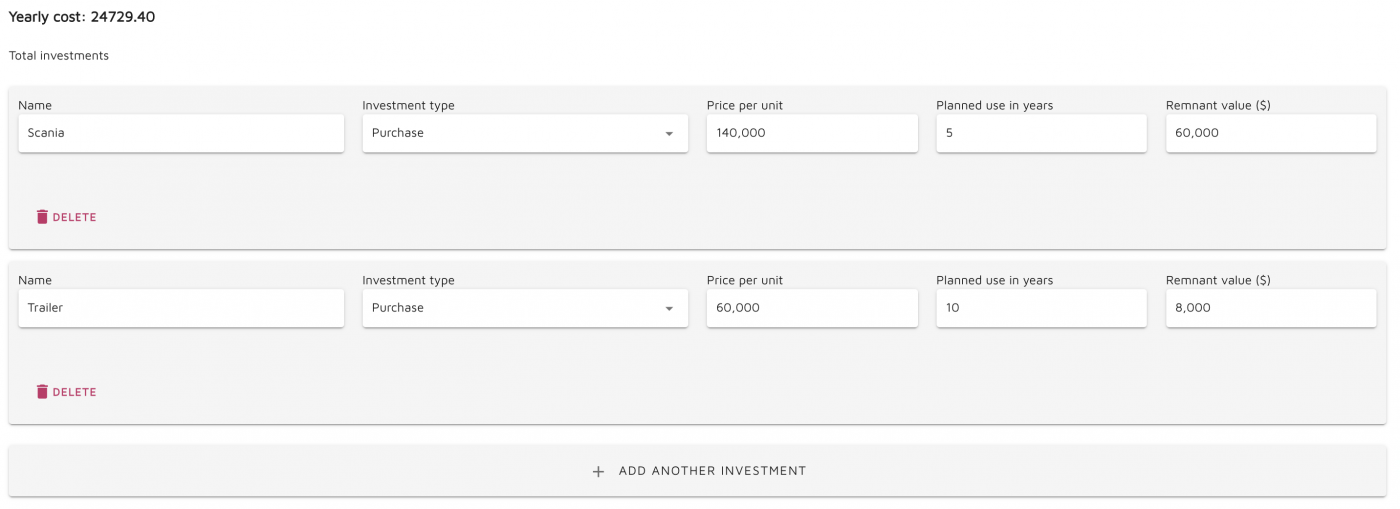Open Trailer investment type dropdown arrow
Image resolution: width=1400 pixels, height=509 pixels.
tap(669, 308)
